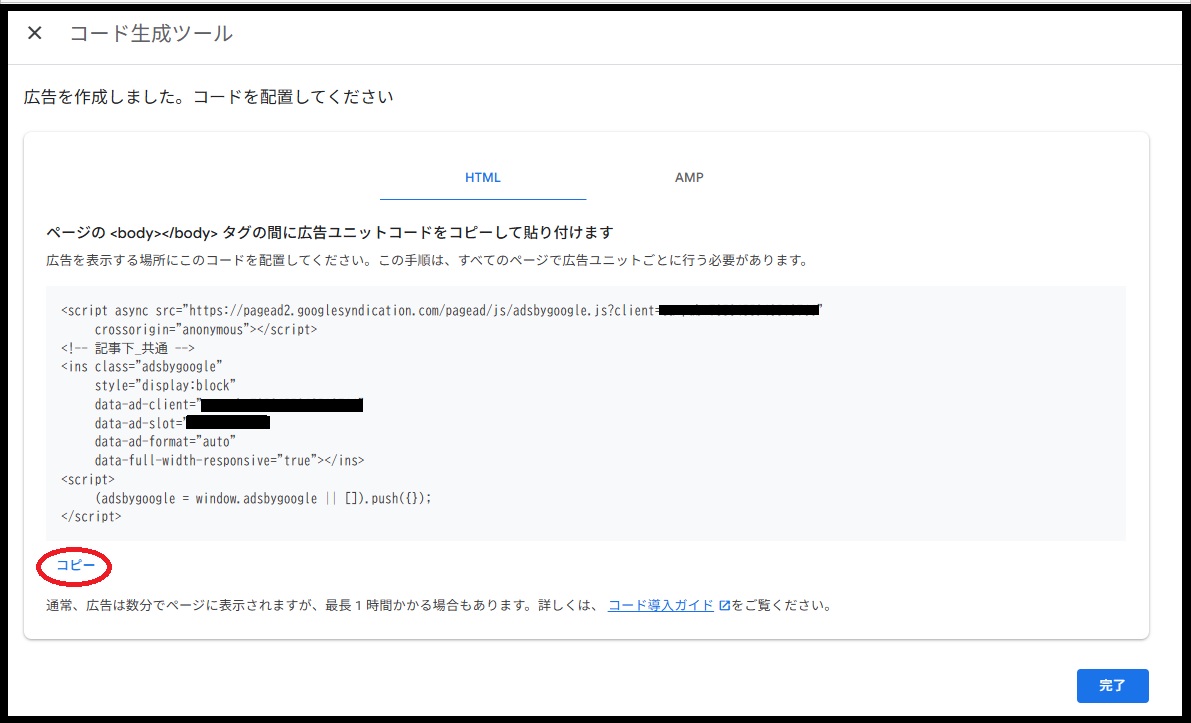This screenshot has width=1191, height=723.
Task: Click the data-ad-slot attribute line
Action: pyautogui.click(x=182, y=423)
